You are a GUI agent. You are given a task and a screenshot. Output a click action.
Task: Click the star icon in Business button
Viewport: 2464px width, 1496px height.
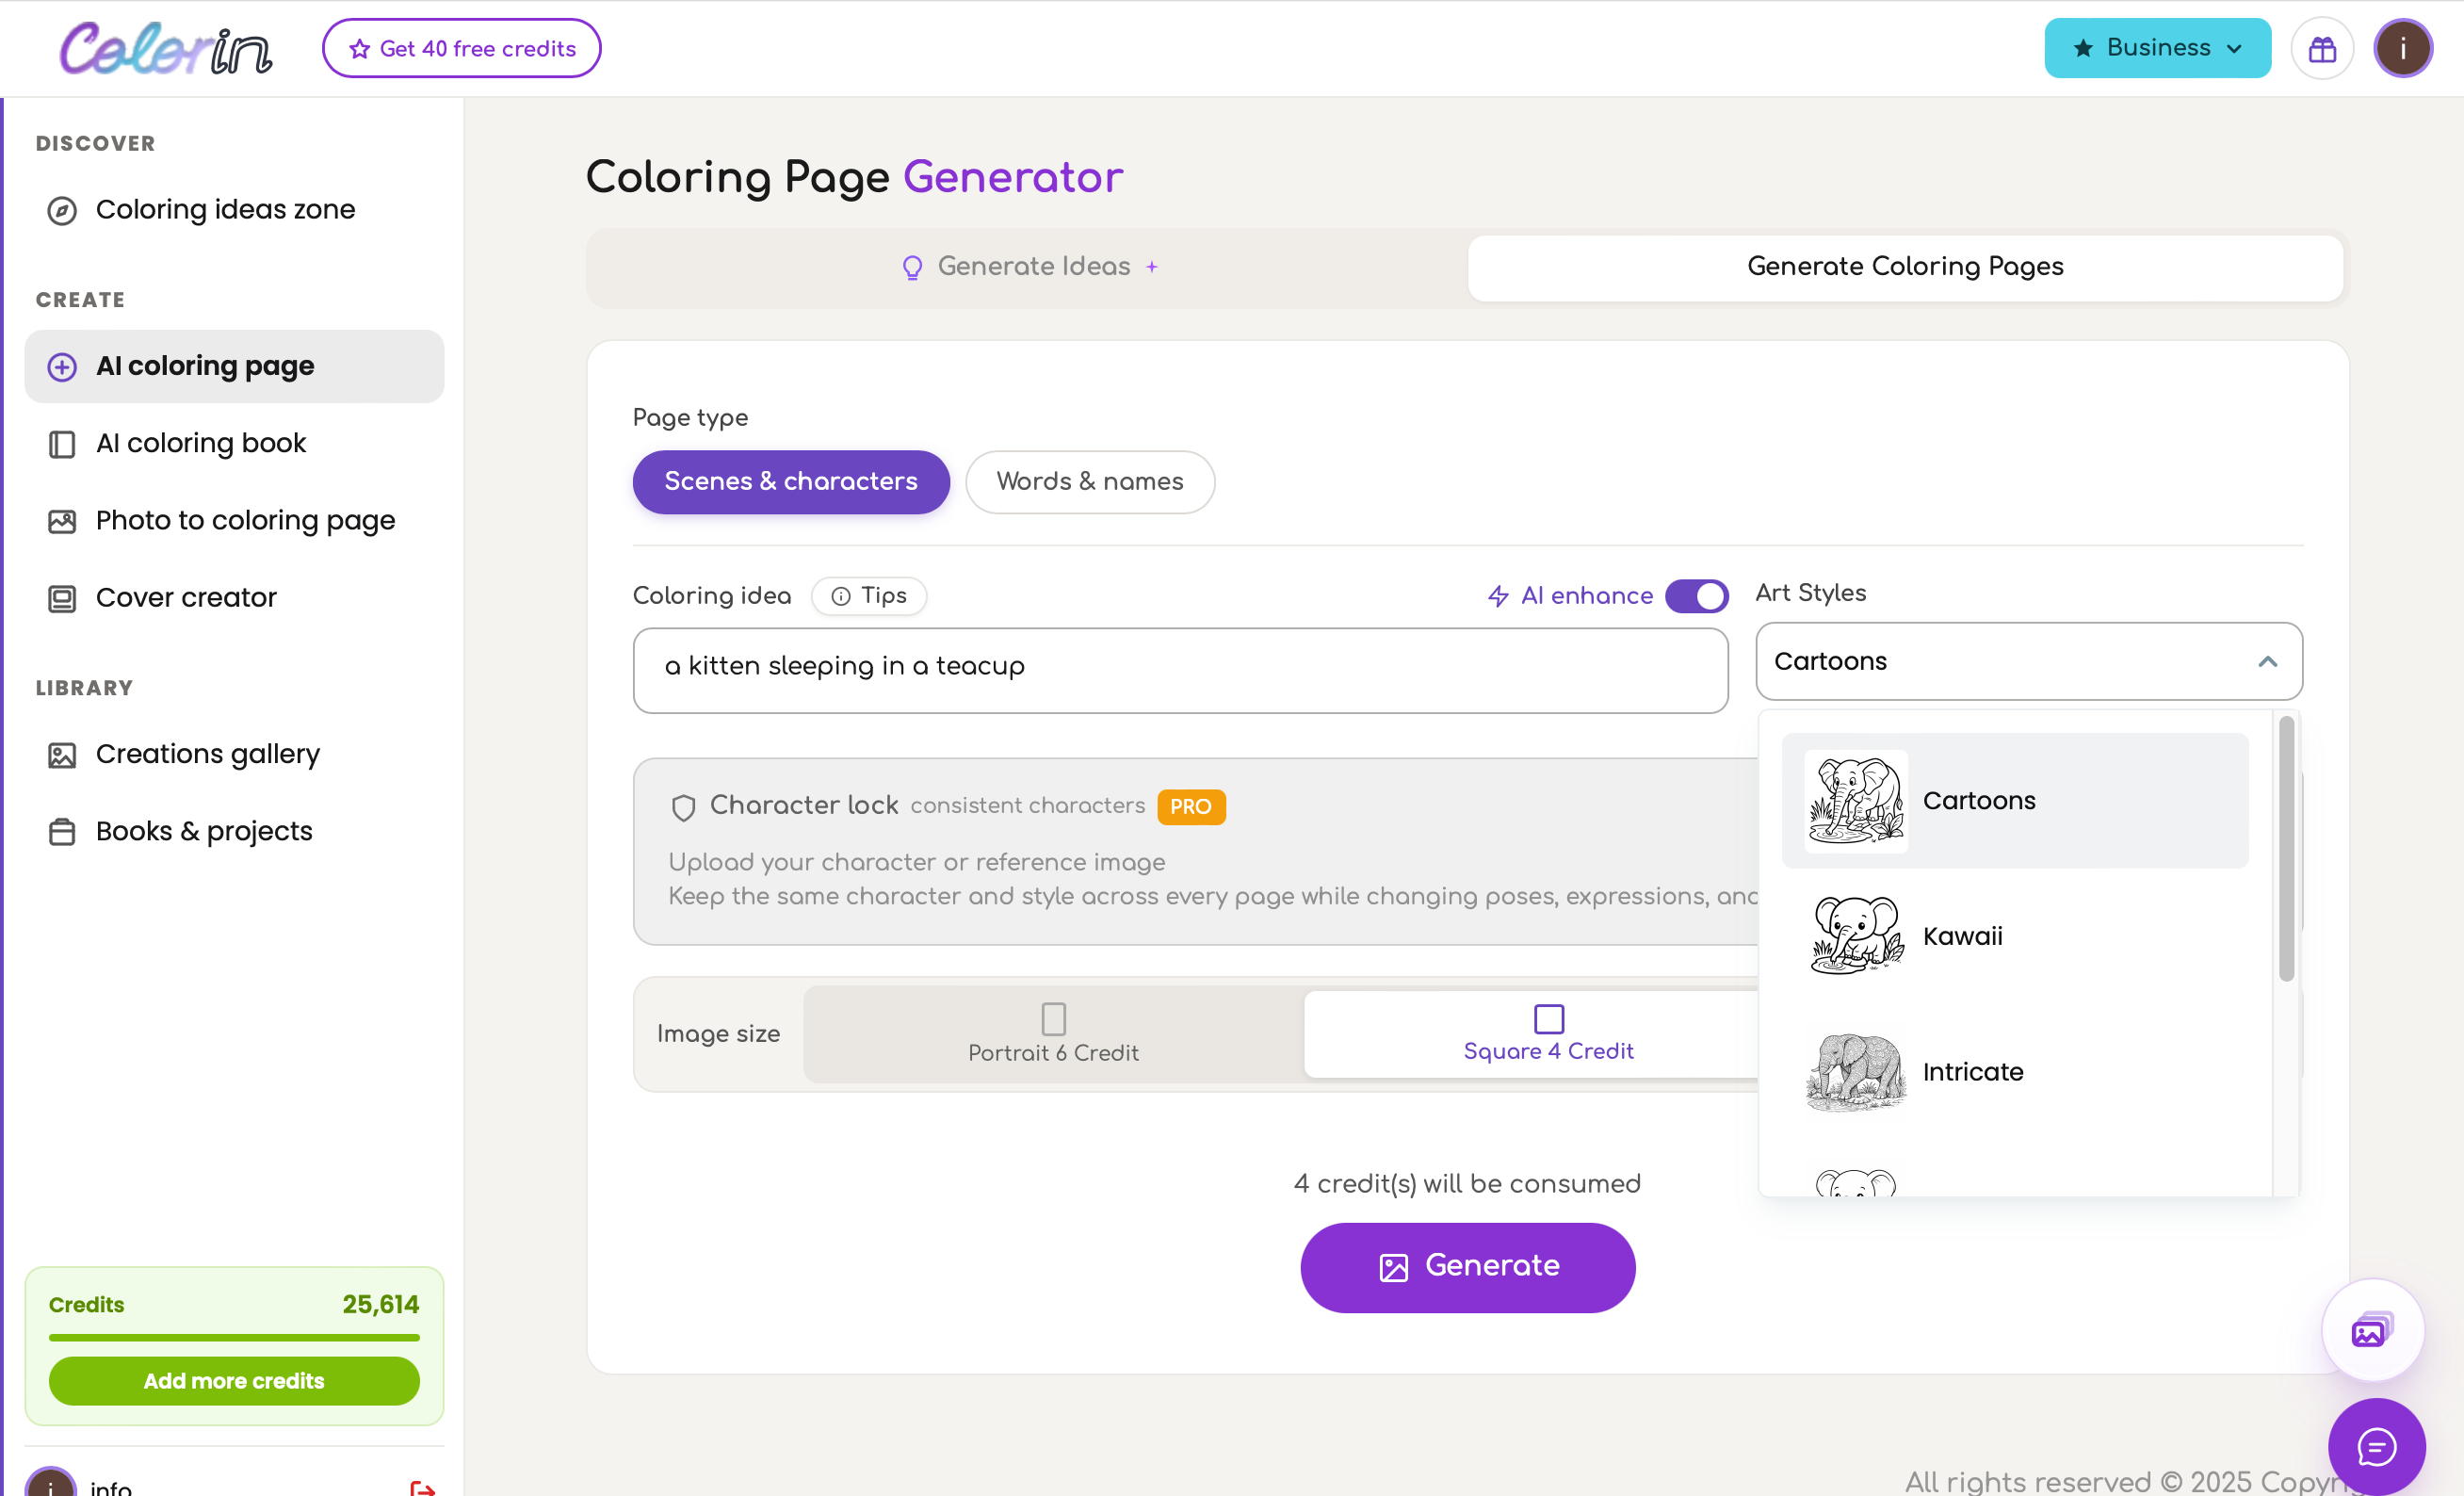click(2083, 48)
